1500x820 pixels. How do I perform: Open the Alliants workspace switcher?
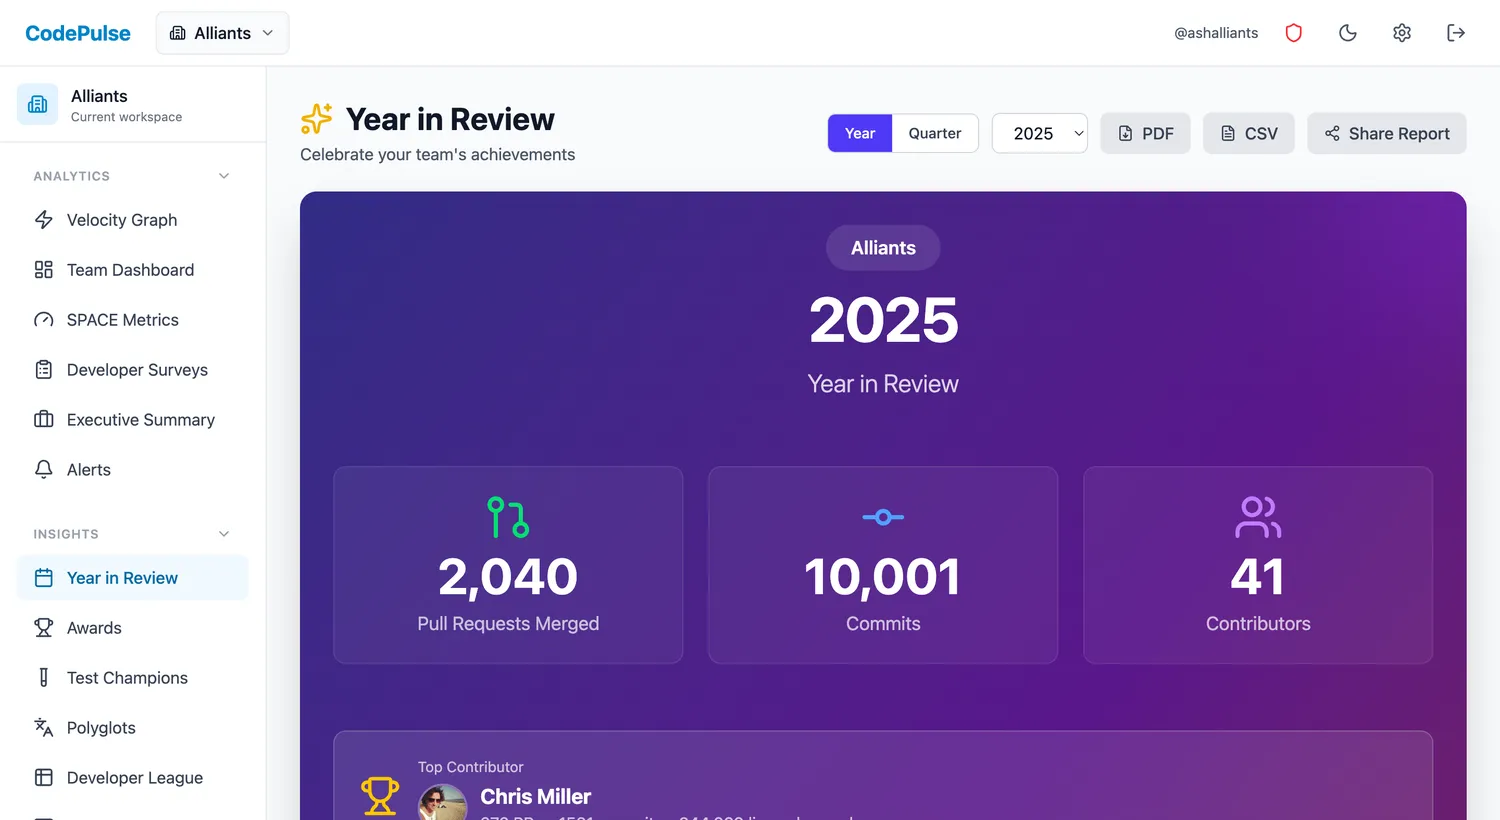click(221, 33)
